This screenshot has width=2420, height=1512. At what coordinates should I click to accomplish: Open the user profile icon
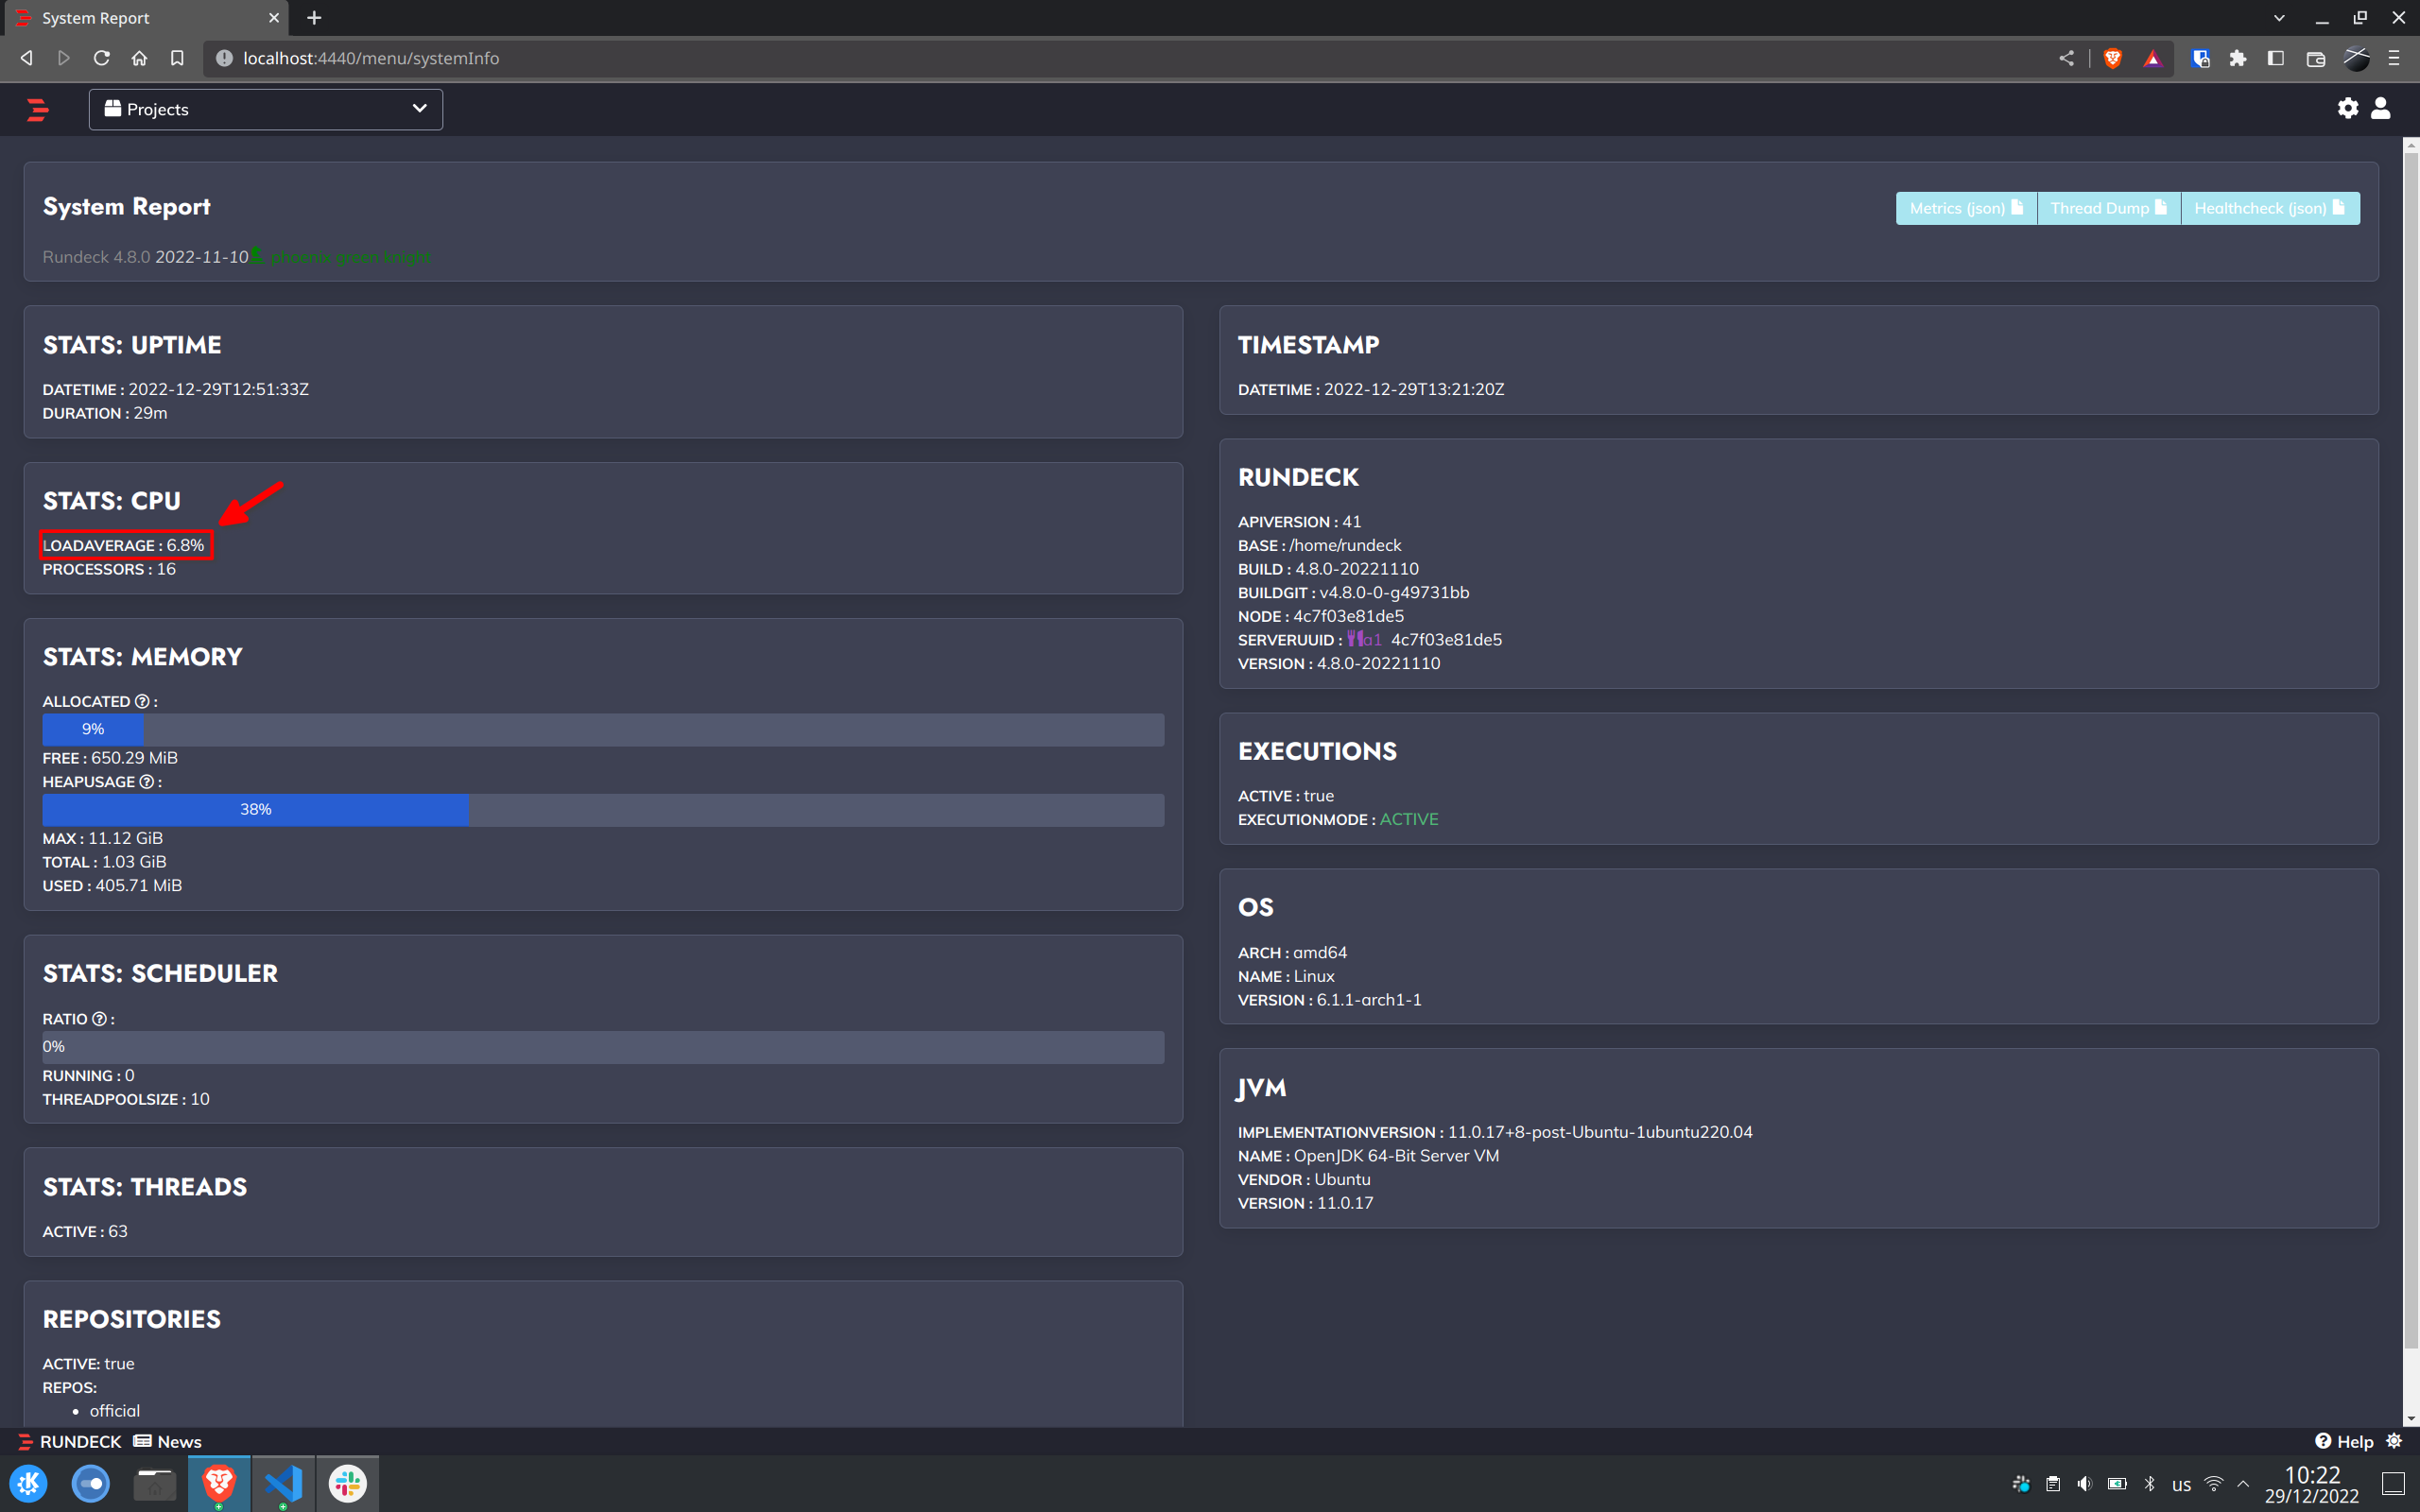[x=2381, y=108]
